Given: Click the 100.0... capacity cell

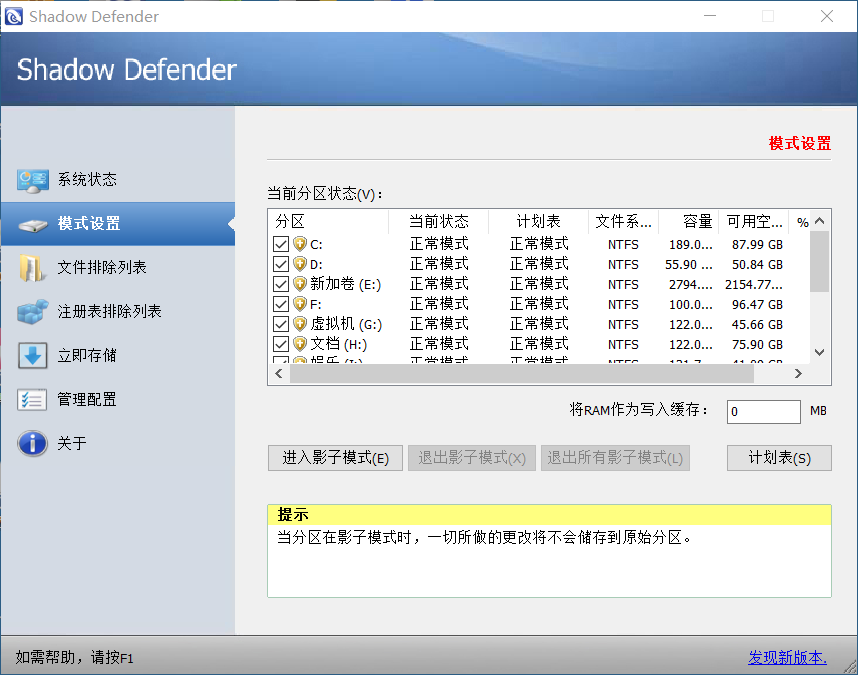Looking at the screenshot, I should 691,305.
